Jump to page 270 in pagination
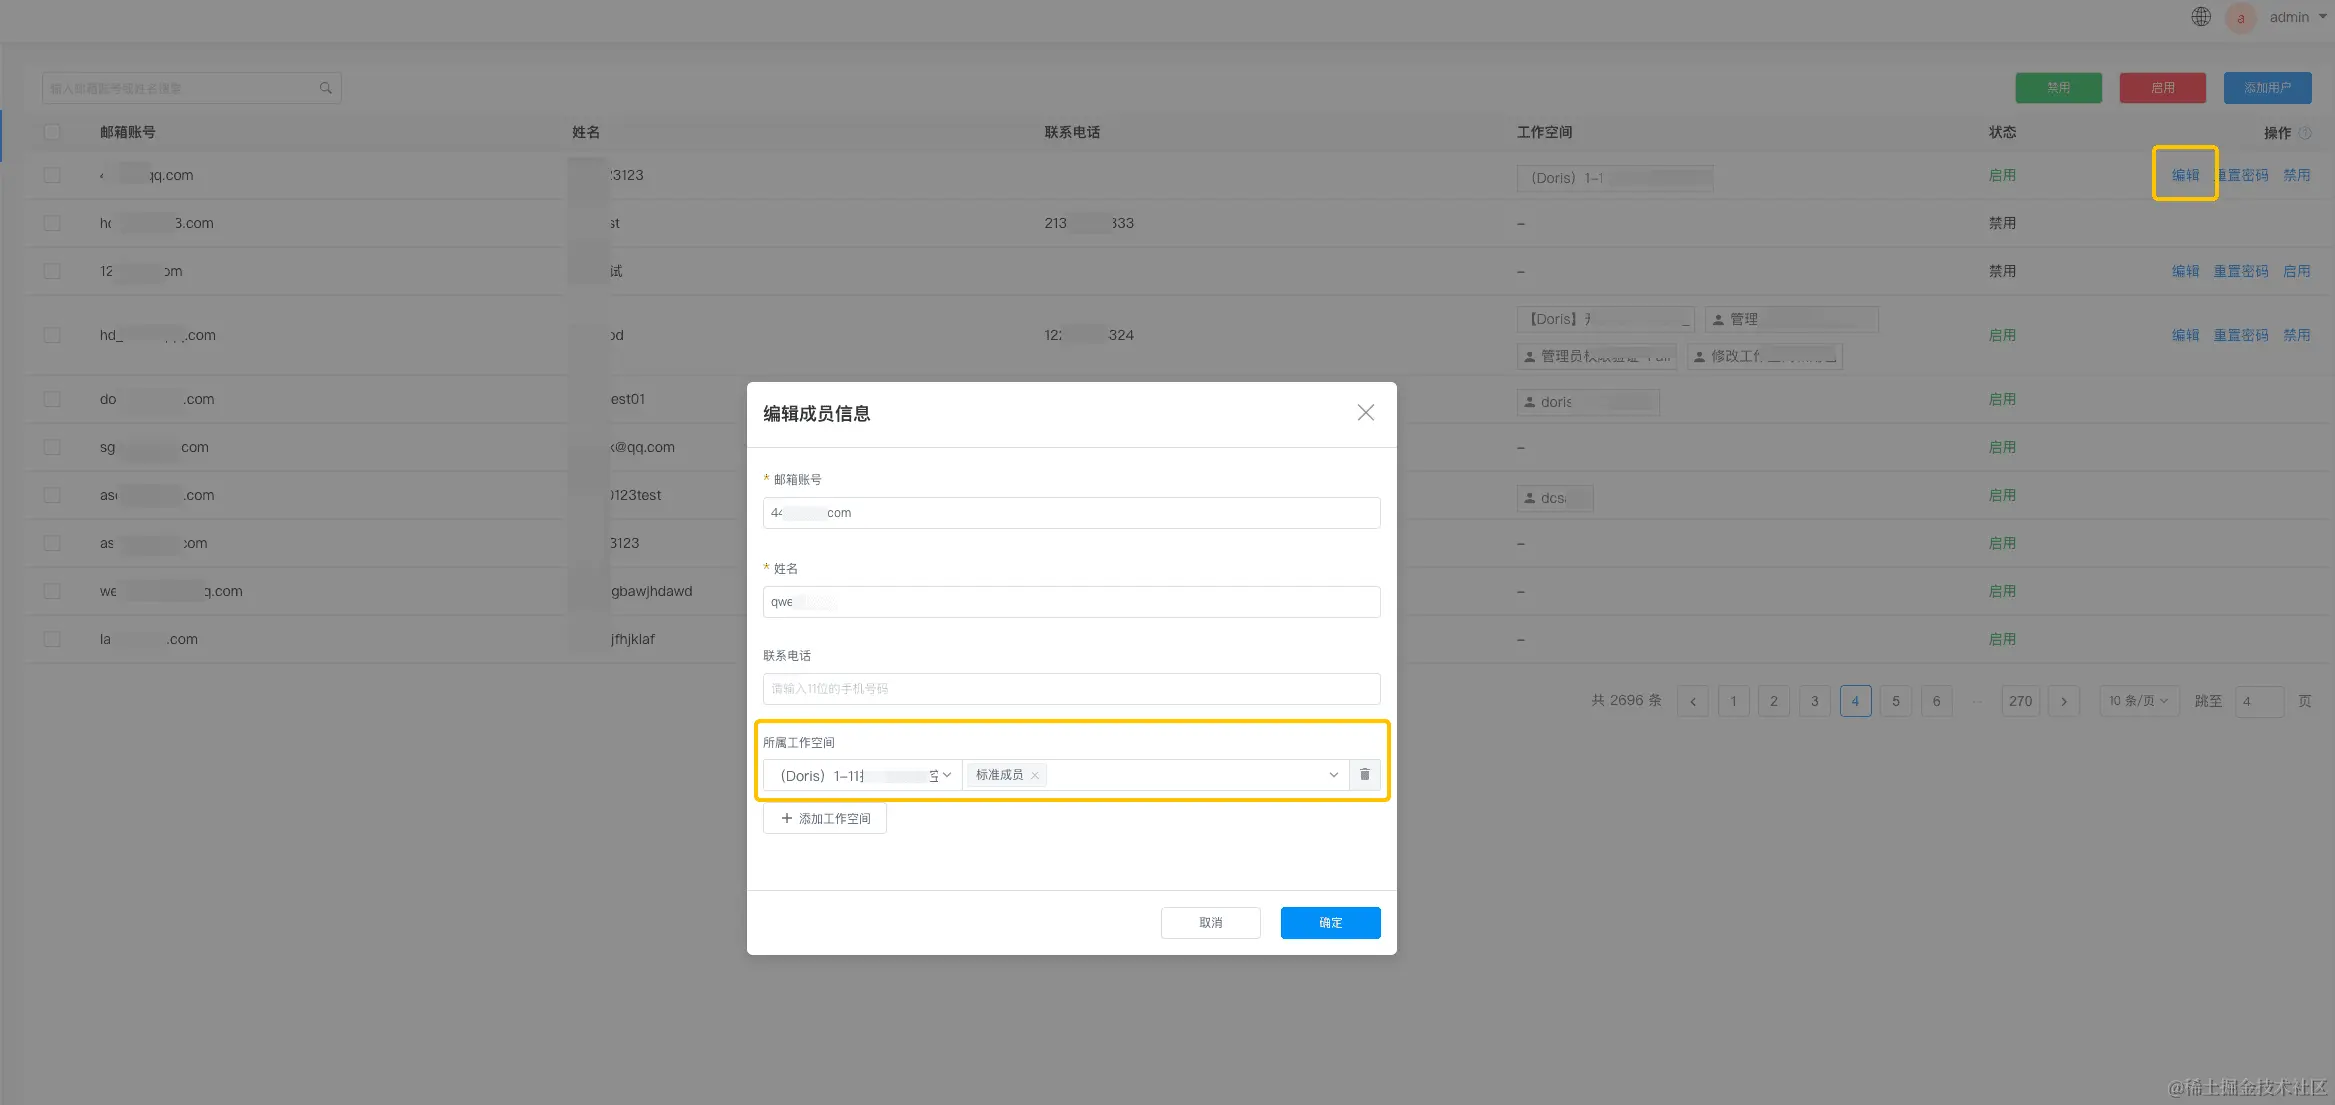This screenshot has width=2335, height=1105. [x=2020, y=701]
